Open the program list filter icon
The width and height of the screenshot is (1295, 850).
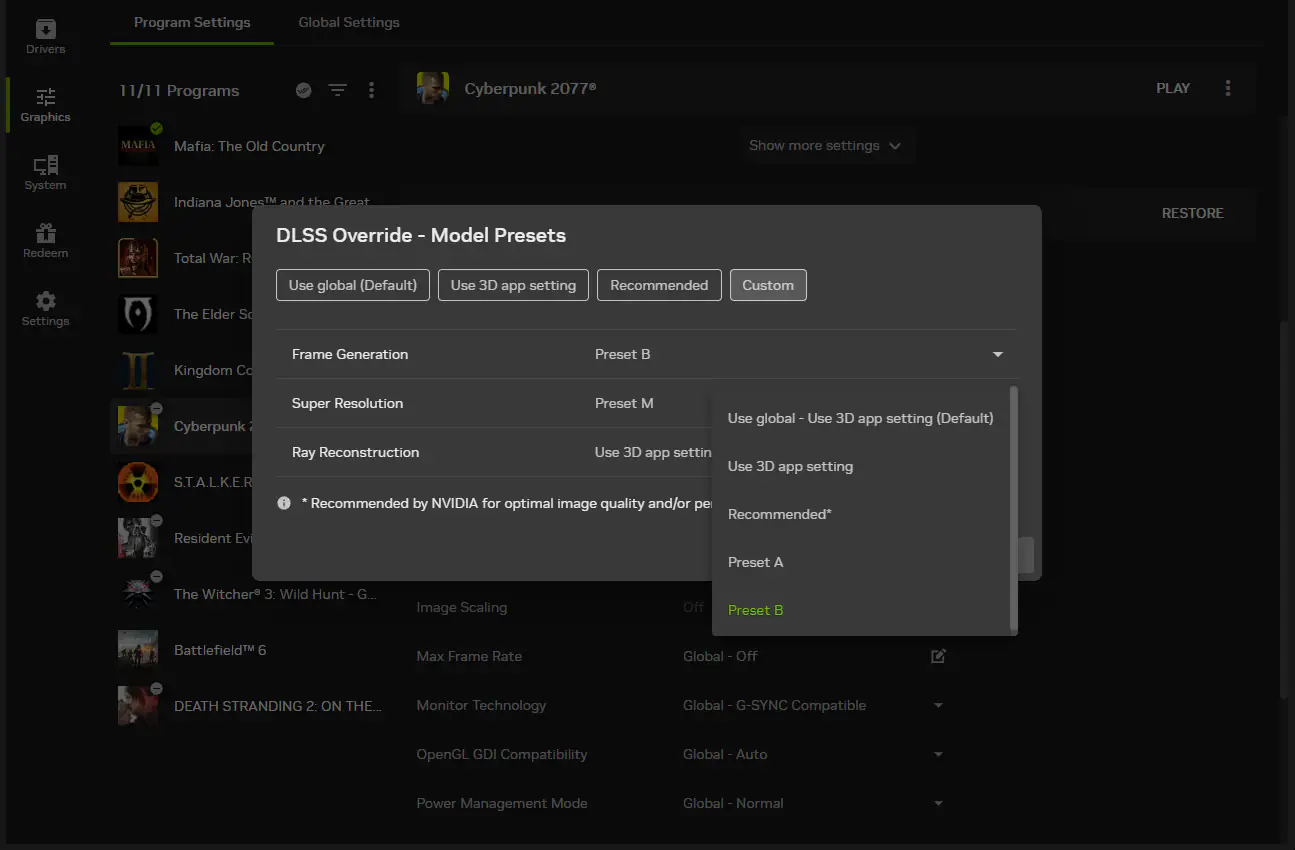338,90
